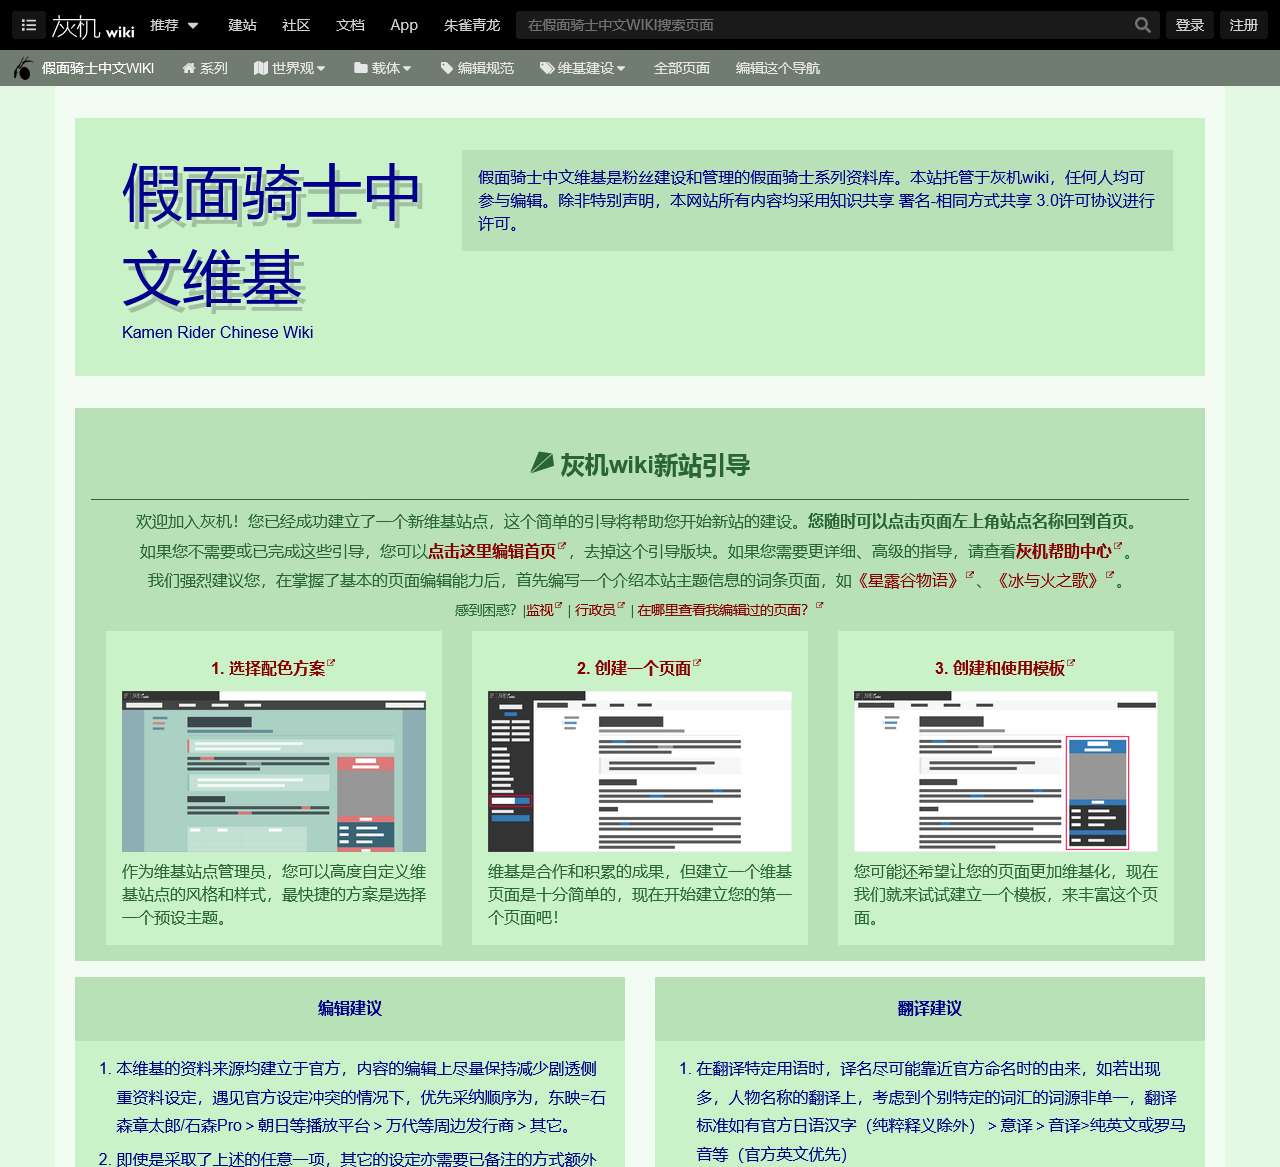Open the 建站 menu item

(x=242, y=25)
